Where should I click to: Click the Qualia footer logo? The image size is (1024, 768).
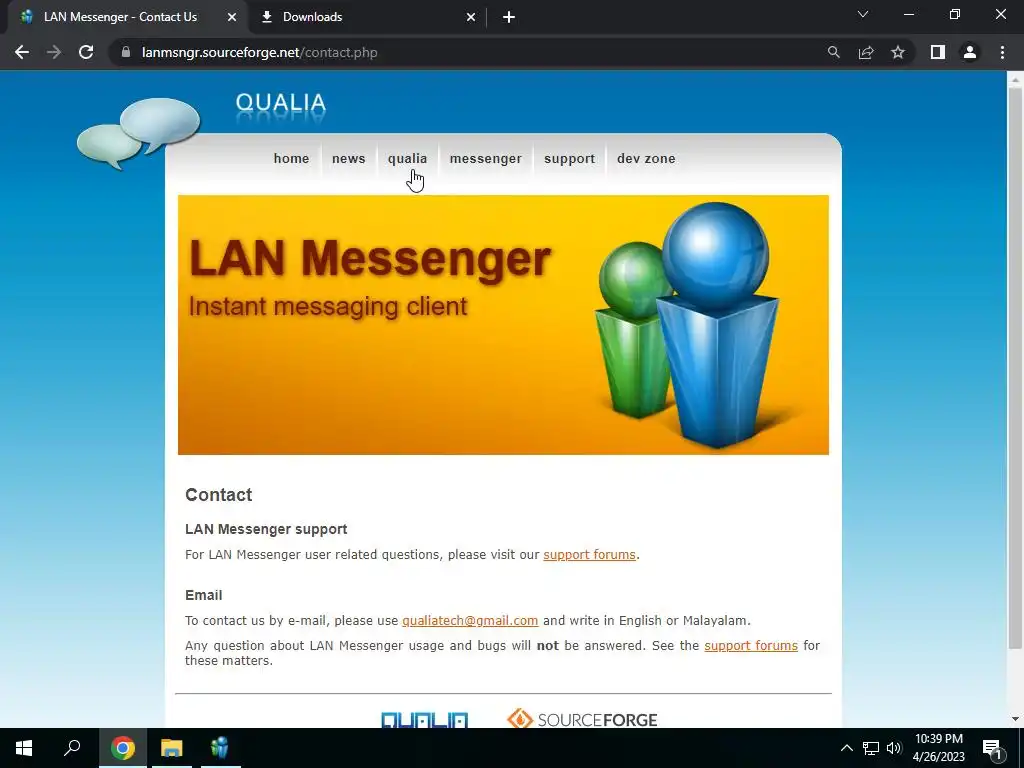coord(424,720)
